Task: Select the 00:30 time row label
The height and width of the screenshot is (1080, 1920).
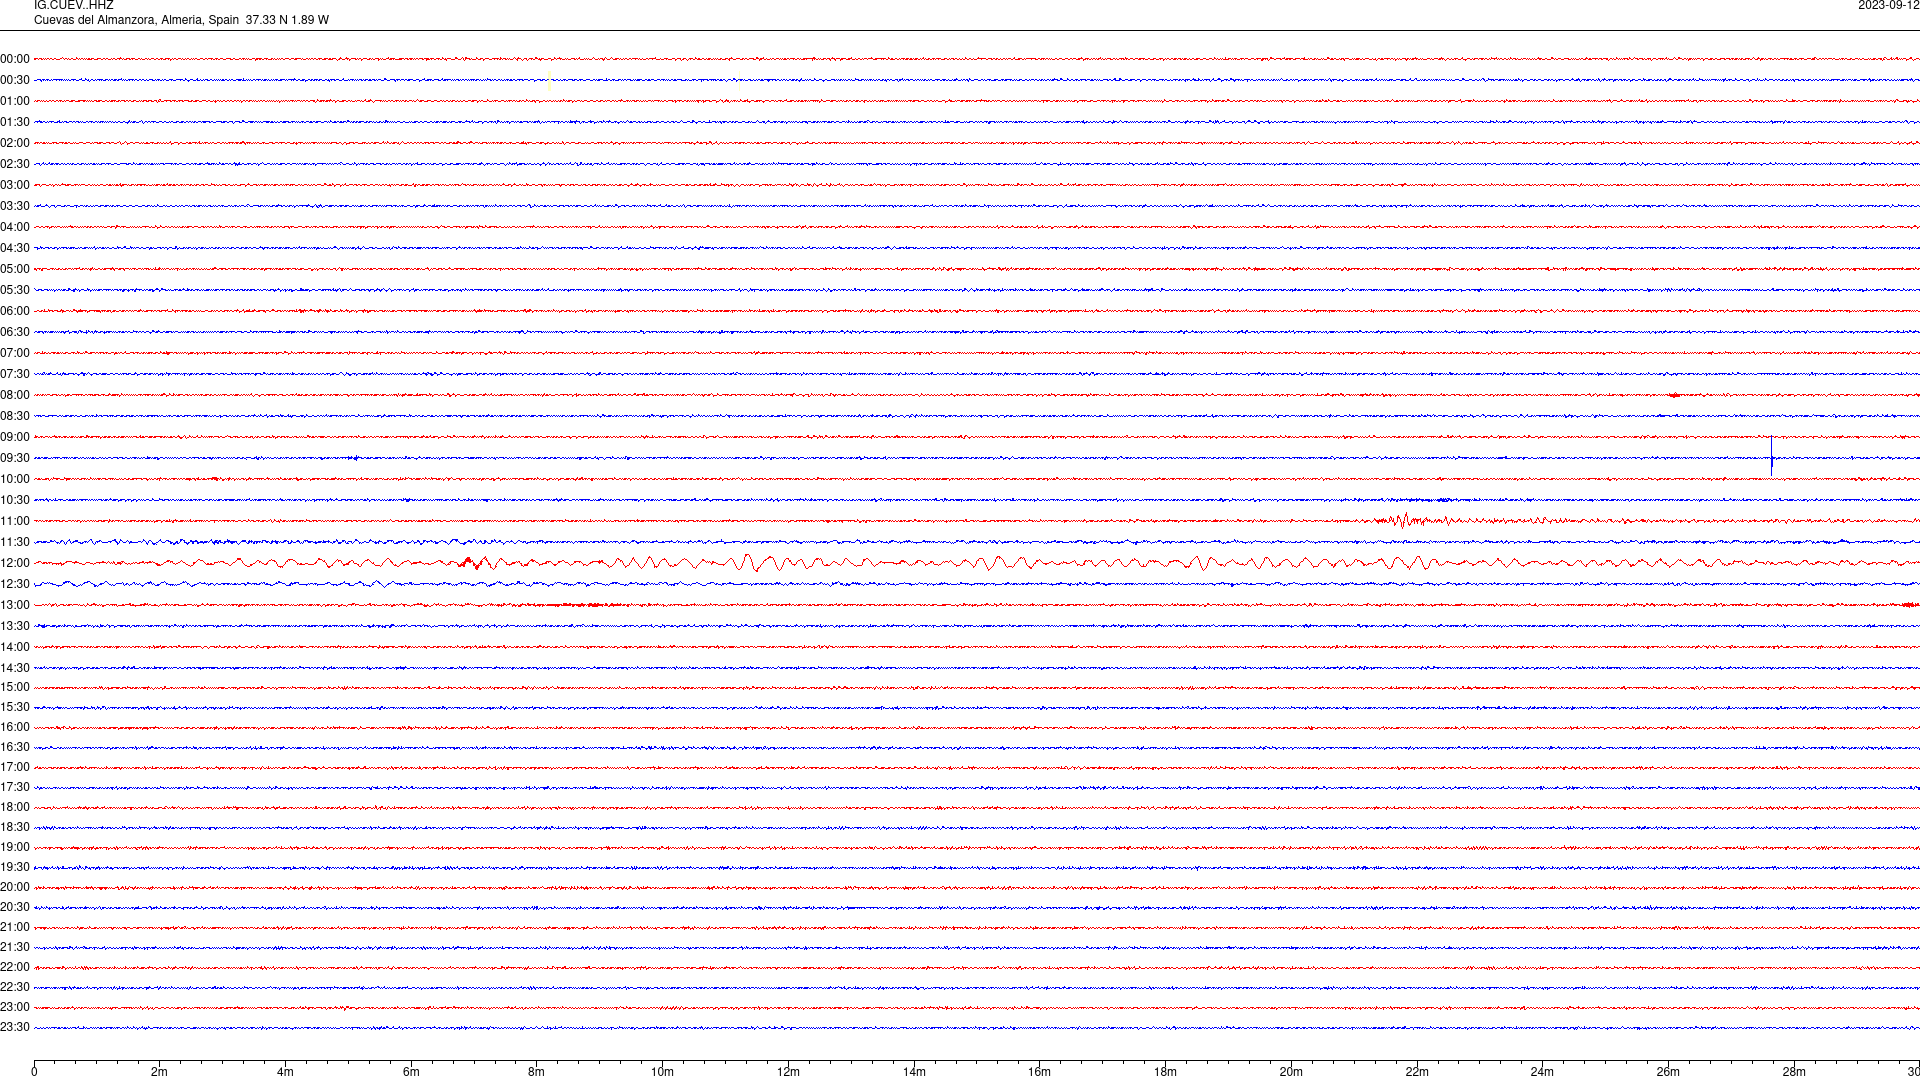Action: [15, 80]
